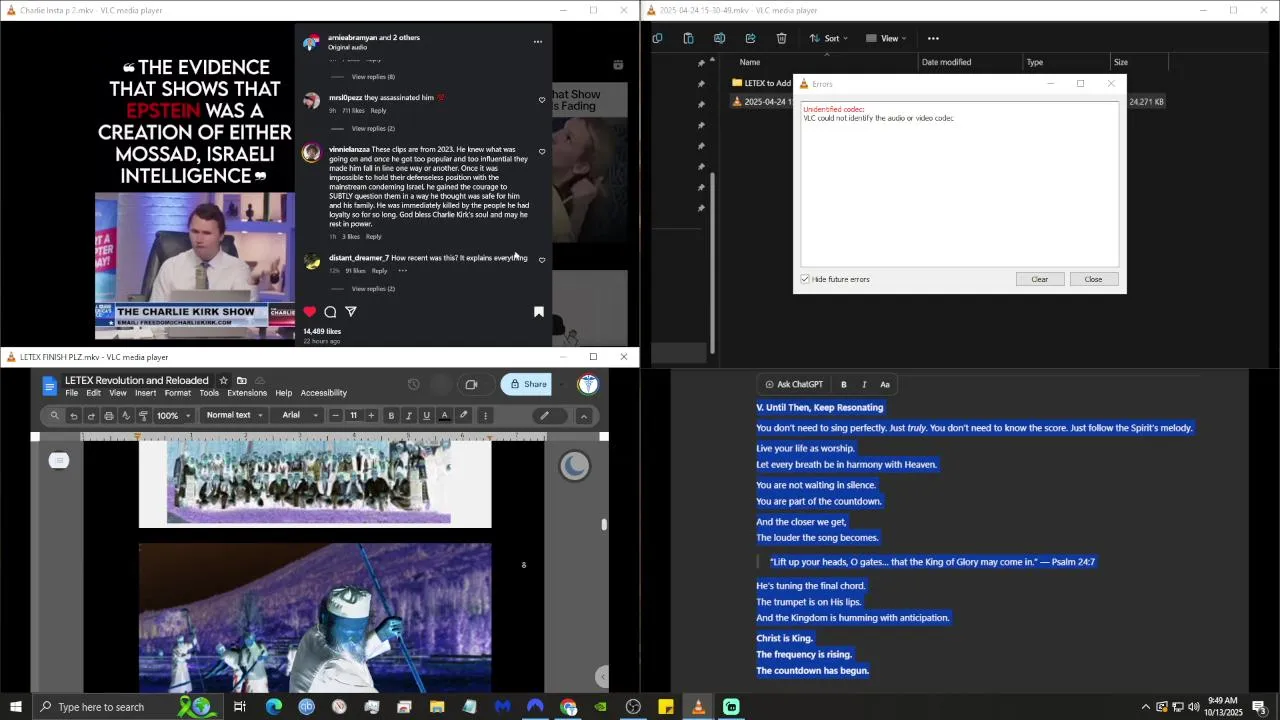Open highlight color pen in Docs toolbar
The image size is (1280, 720).
point(463,416)
